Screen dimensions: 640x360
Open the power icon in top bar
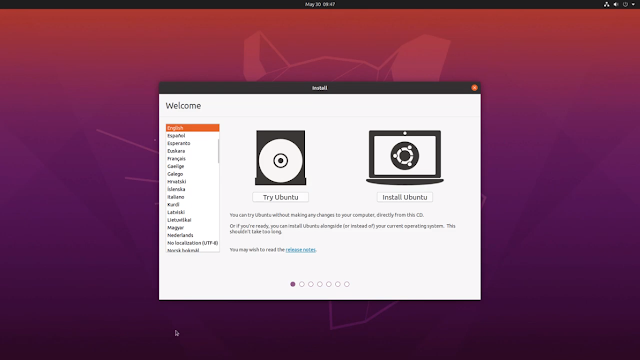625,4
